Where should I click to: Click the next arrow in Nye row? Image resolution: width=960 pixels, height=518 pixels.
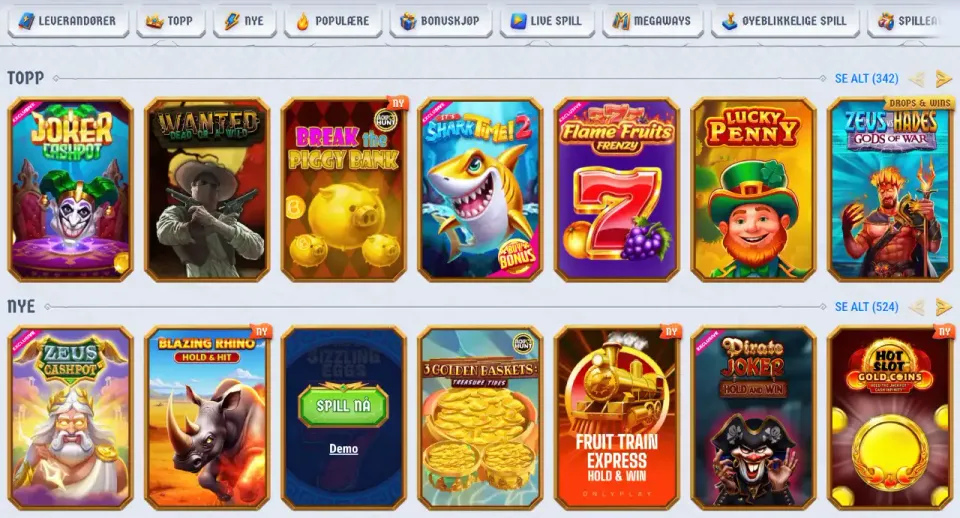943,307
